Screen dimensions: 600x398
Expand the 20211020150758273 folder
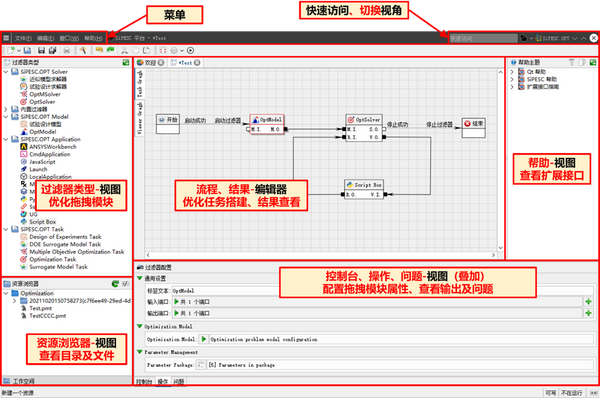[x=15, y=301]
